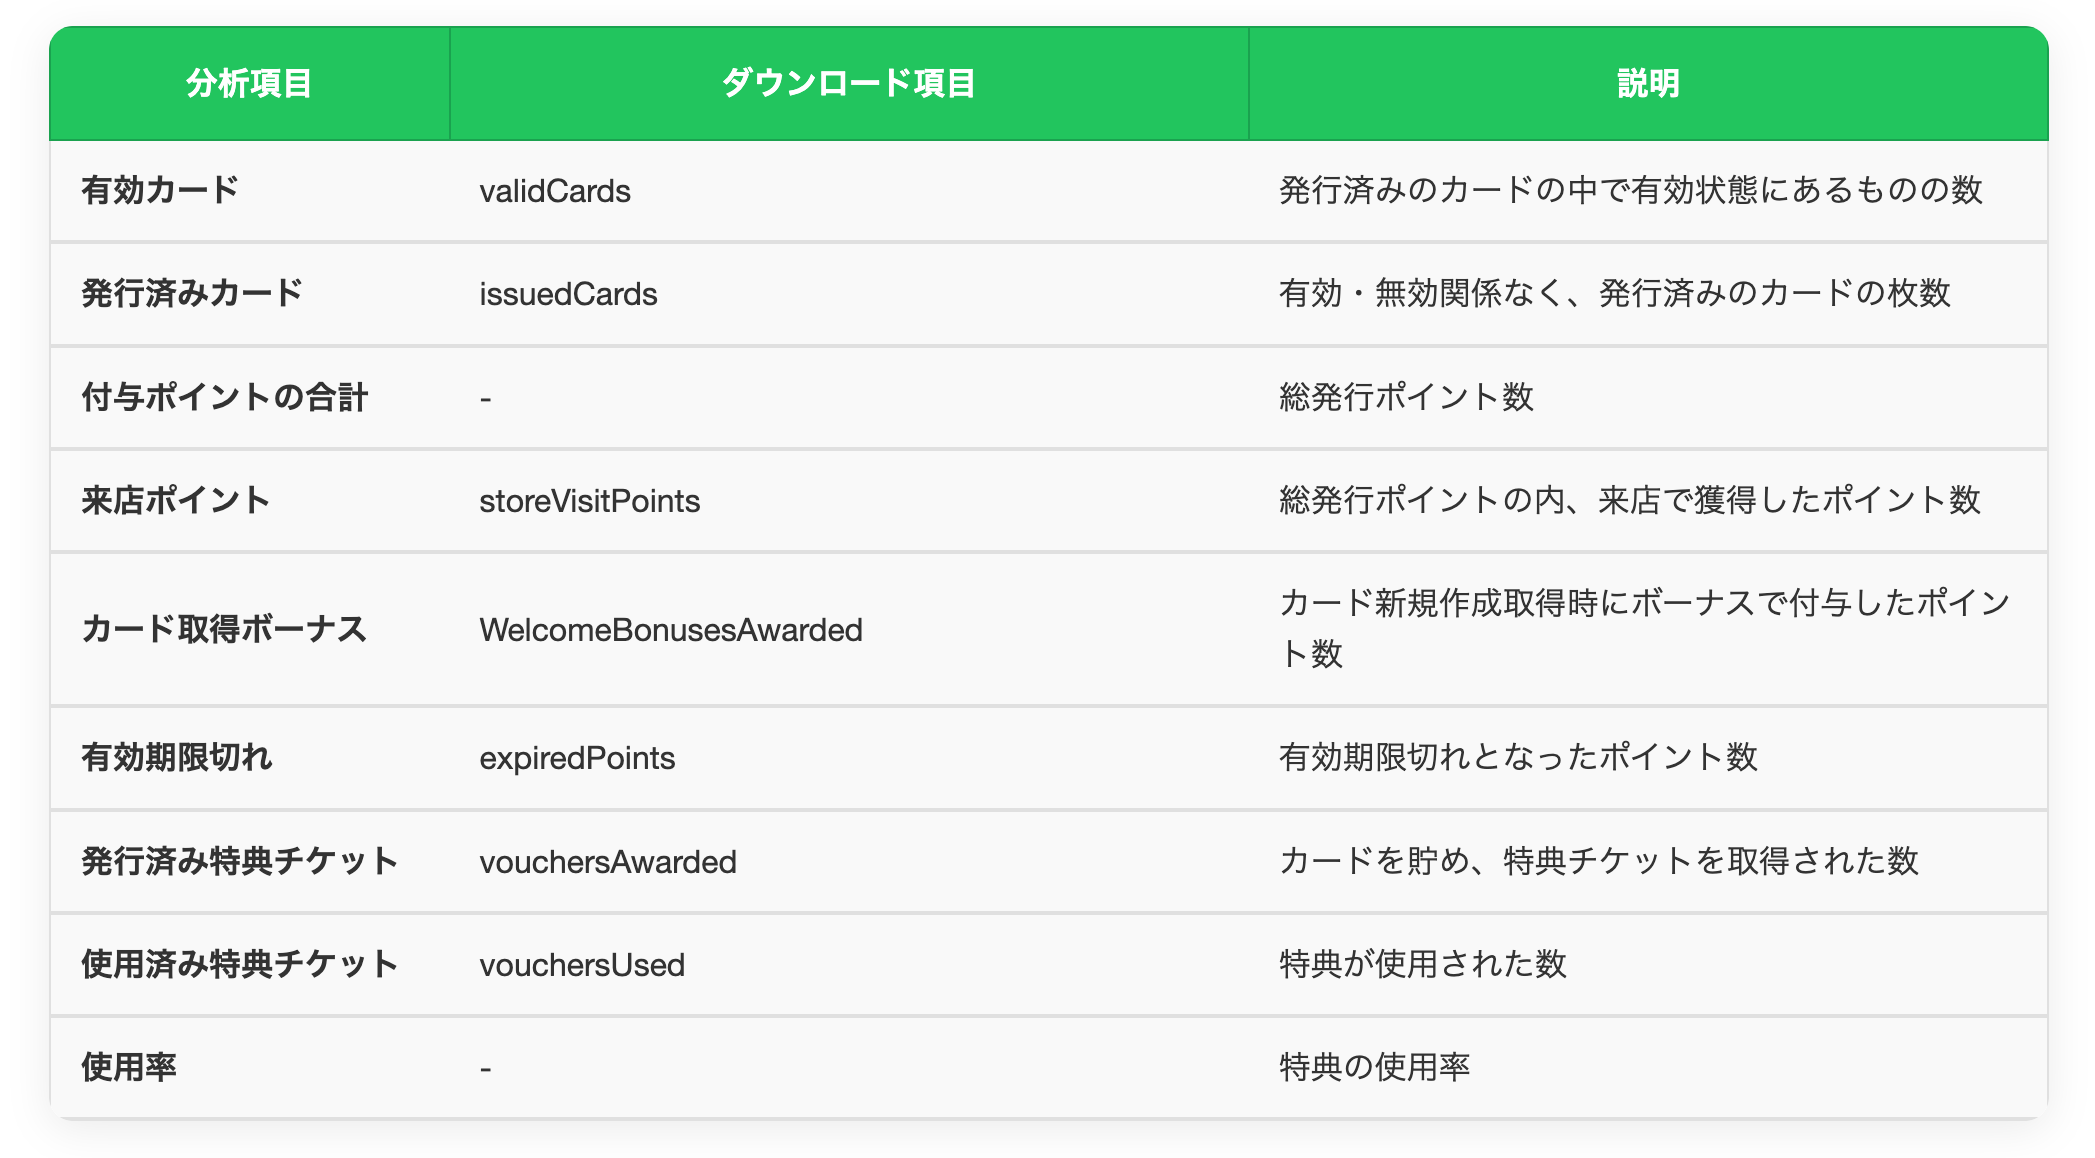
Task: Select the 発行済み特典チケット row label
Action: (x=240, y=861)
